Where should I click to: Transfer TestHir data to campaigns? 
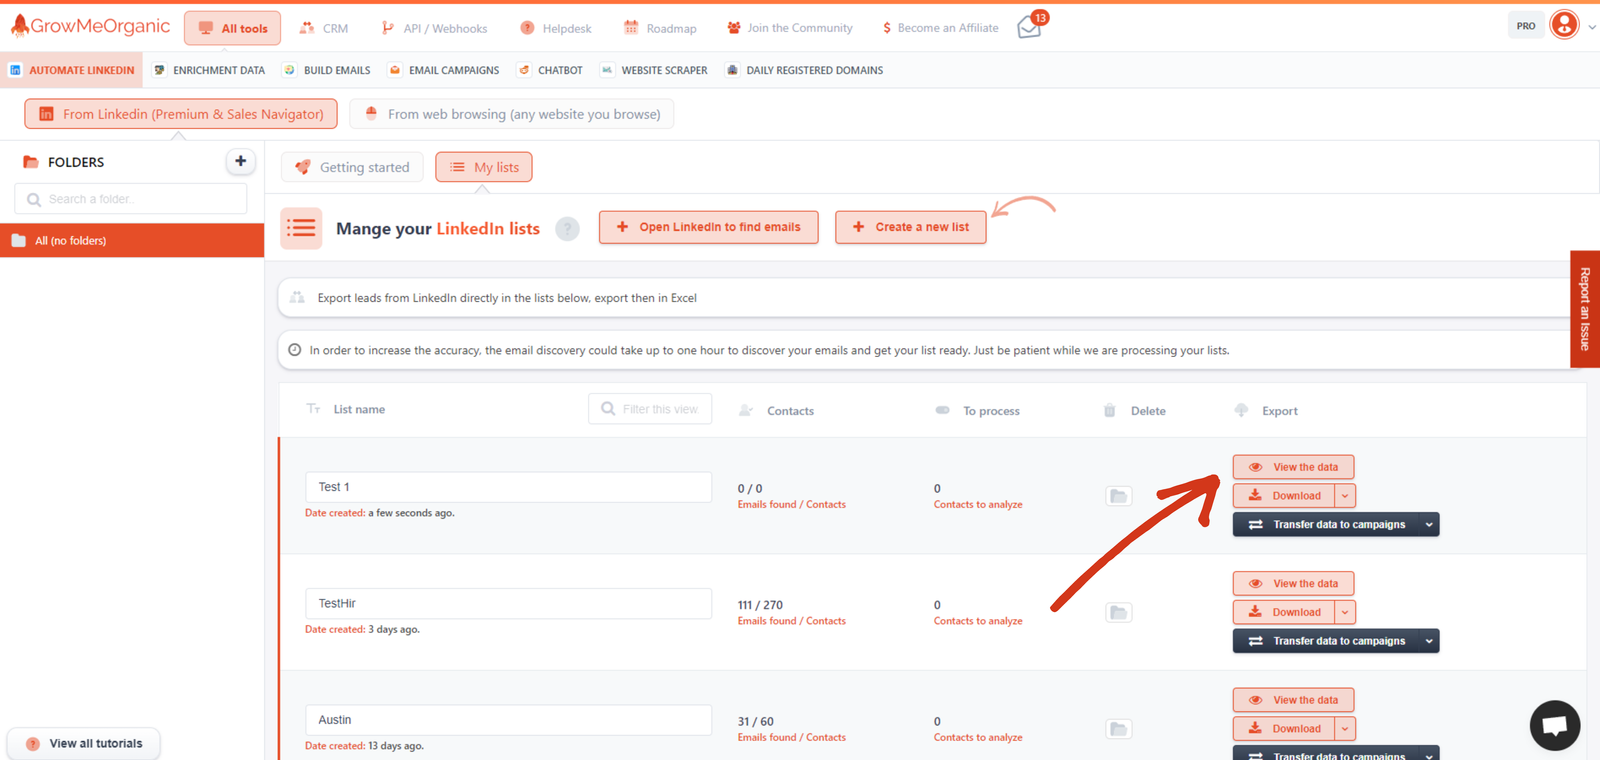coord(1326,641)
